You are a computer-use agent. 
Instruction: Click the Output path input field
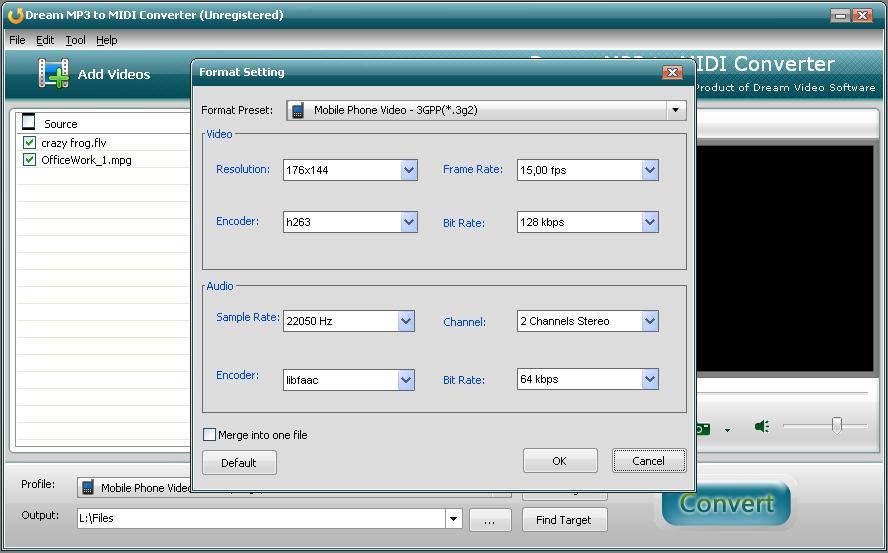point(261,518)
